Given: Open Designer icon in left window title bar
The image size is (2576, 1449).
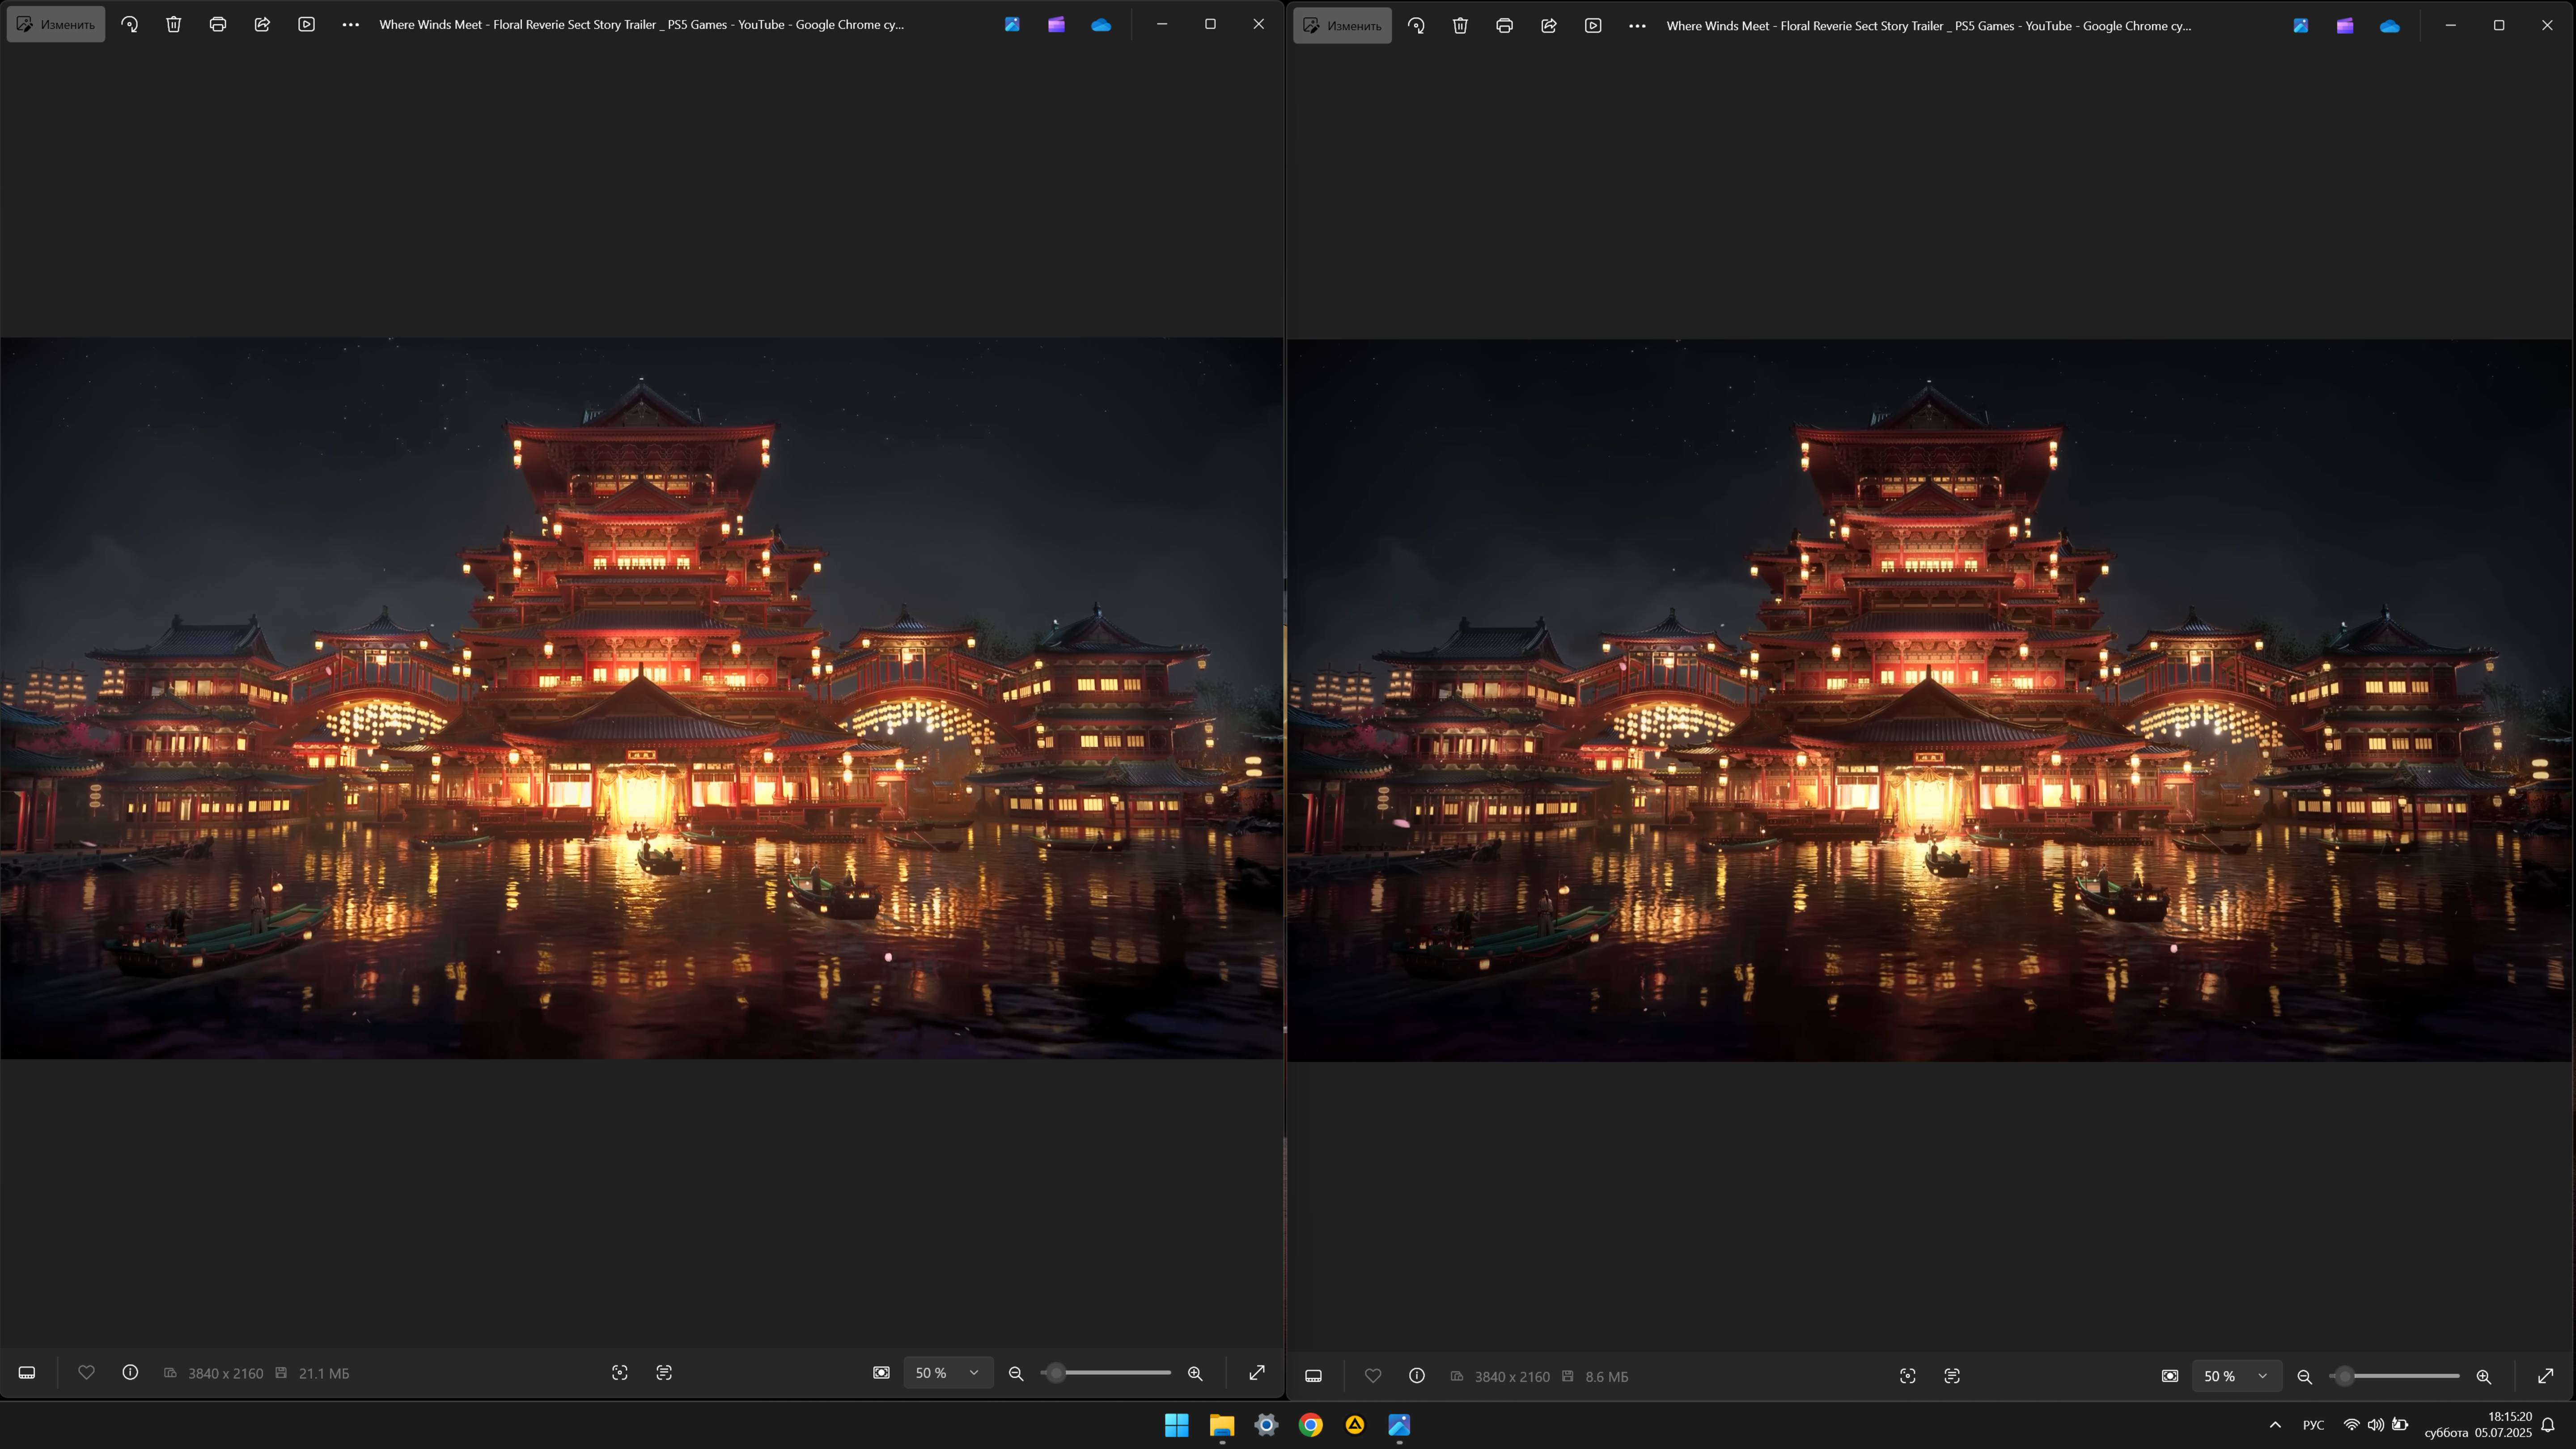Looking at the screenshot, I should click(x=1012, y=24).
